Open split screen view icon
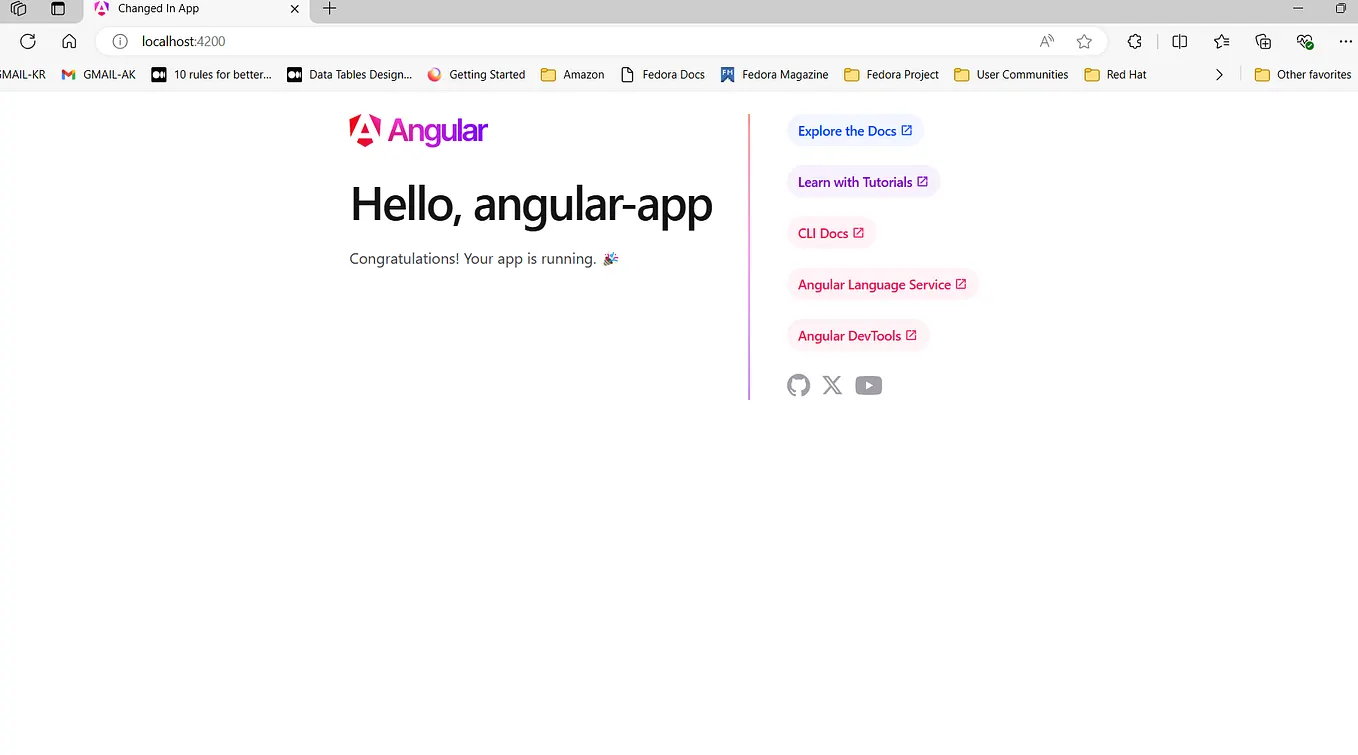The height and width of the screenshot is (755, 1358). [1180, 41]
